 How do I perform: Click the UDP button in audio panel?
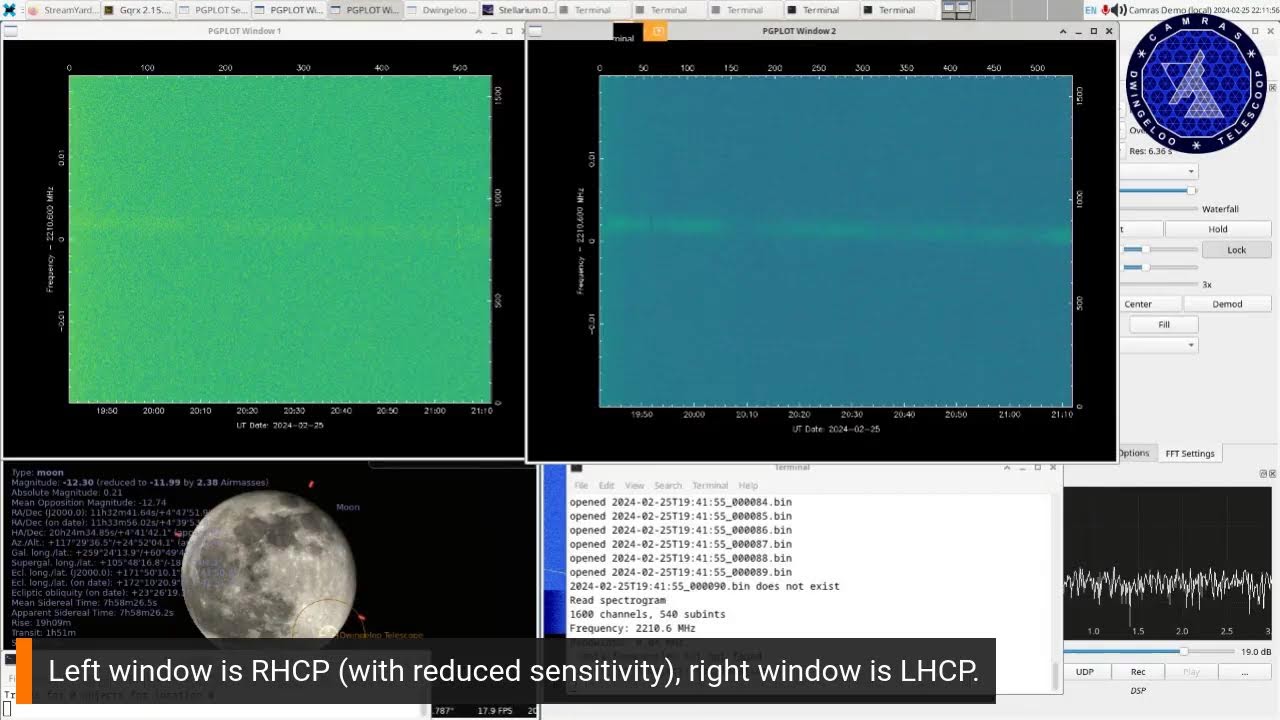(1084, 672)
